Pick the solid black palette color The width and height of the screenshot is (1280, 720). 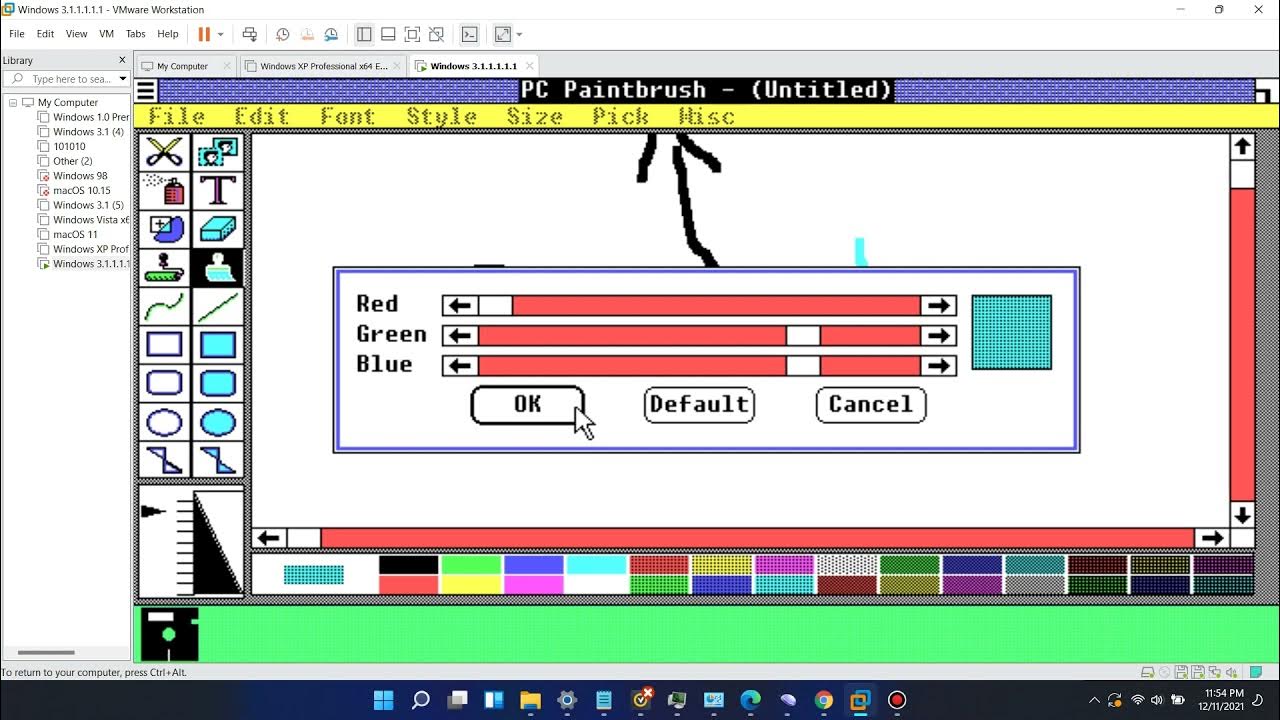pyautogui.click(x=408, y=565)
